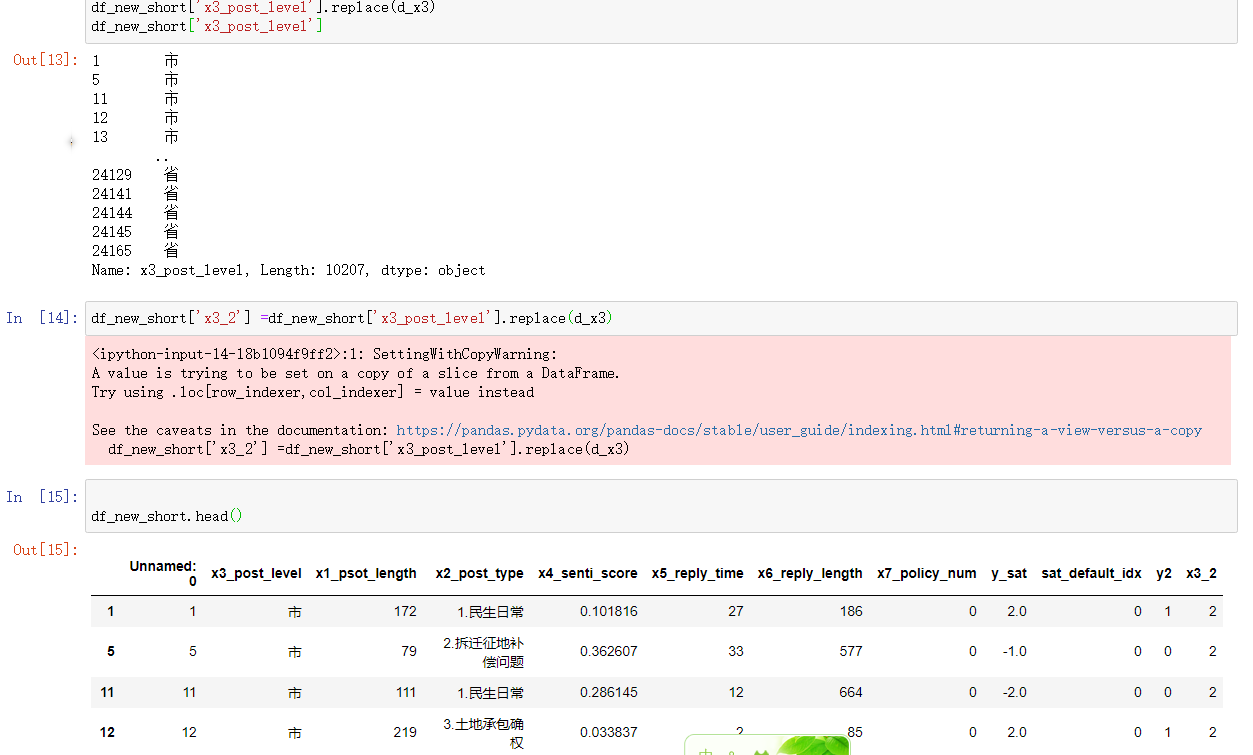Click the x2_post_type column header
Image resolution: width=1253 pixels, height=755 pixels.
click(x=479, y=573)
